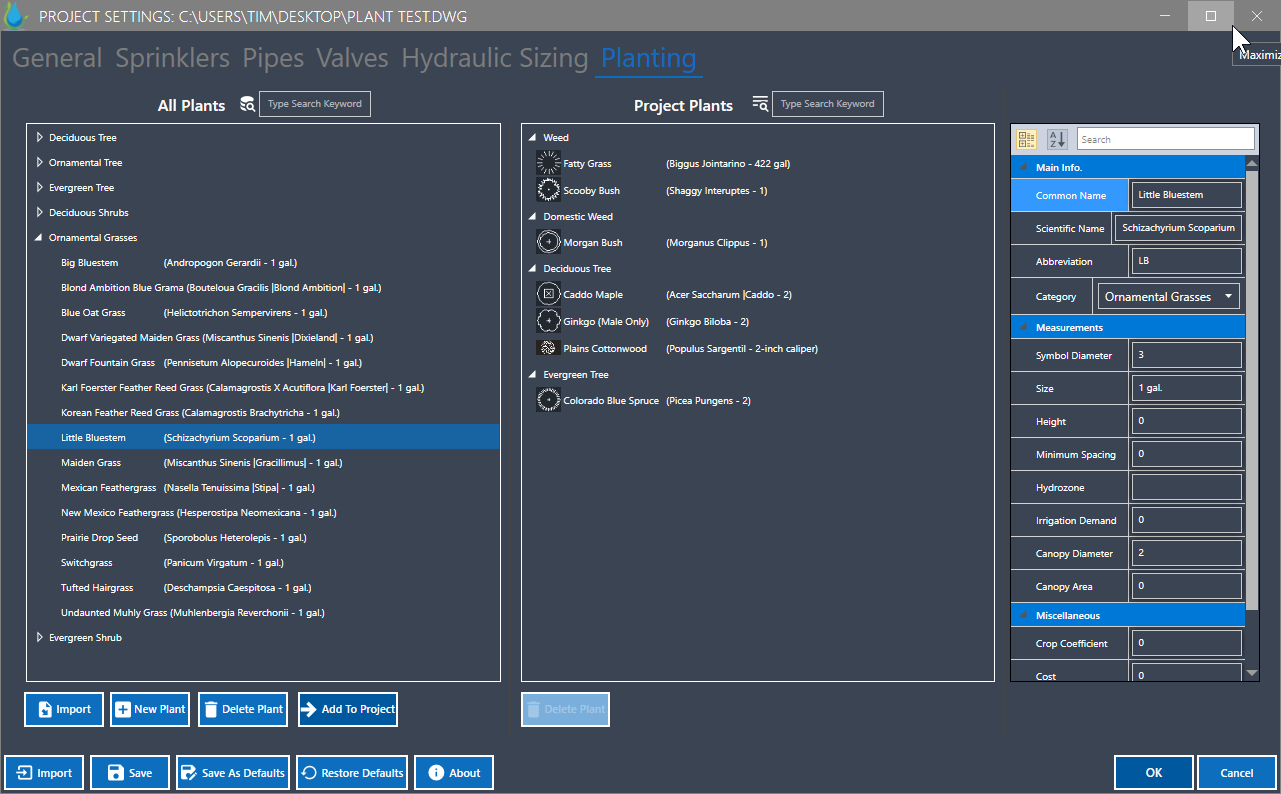
Task: Open the Hydraulic Sizing tab
Action: click(x=494, y=58)
